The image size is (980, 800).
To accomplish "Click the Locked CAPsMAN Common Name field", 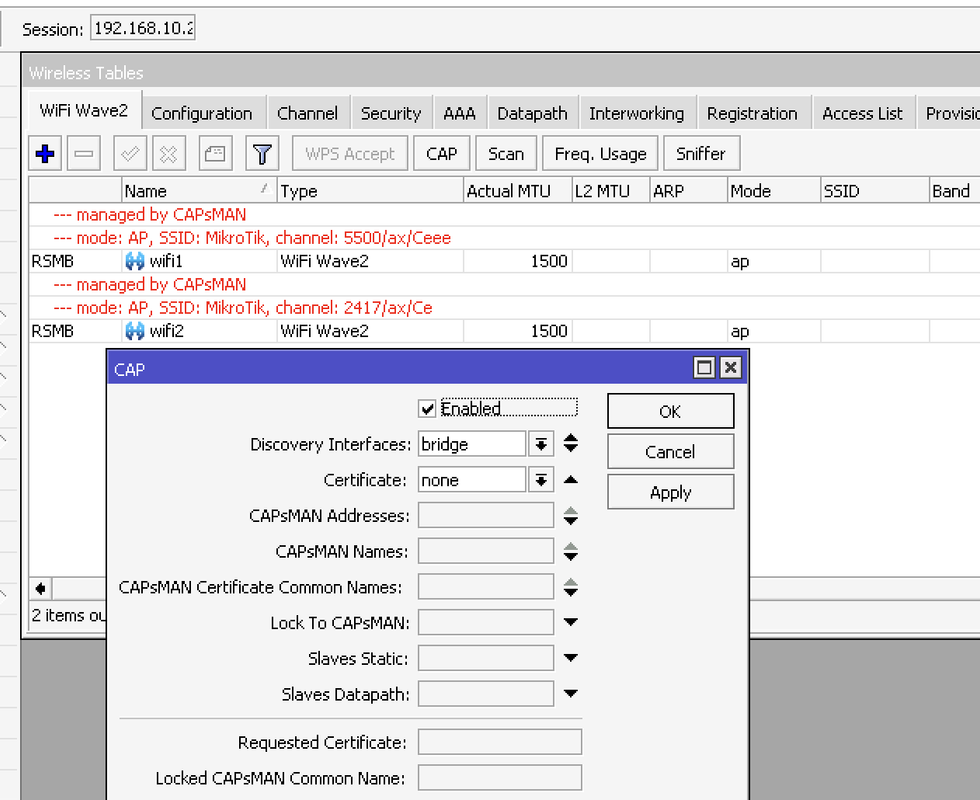I will pyautogui.click(x=500, y=778).
